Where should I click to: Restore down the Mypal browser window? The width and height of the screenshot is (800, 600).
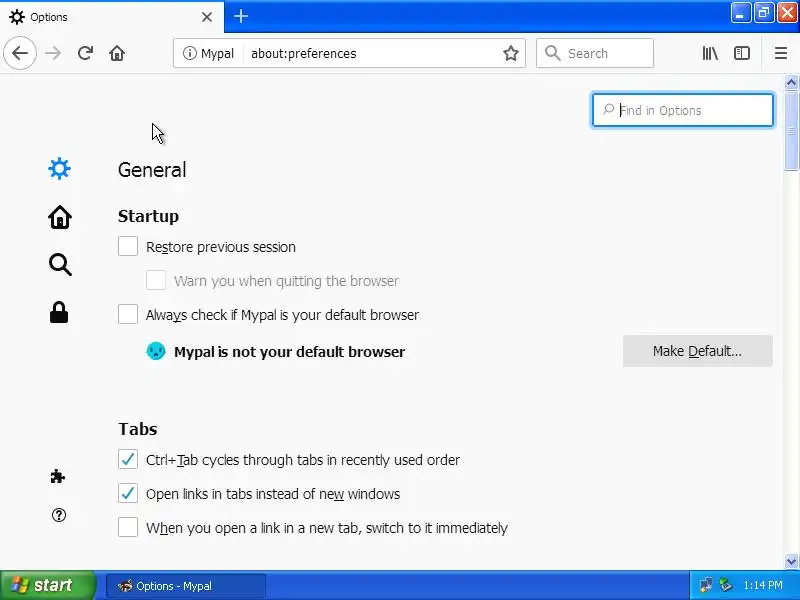tap(763, 13)
